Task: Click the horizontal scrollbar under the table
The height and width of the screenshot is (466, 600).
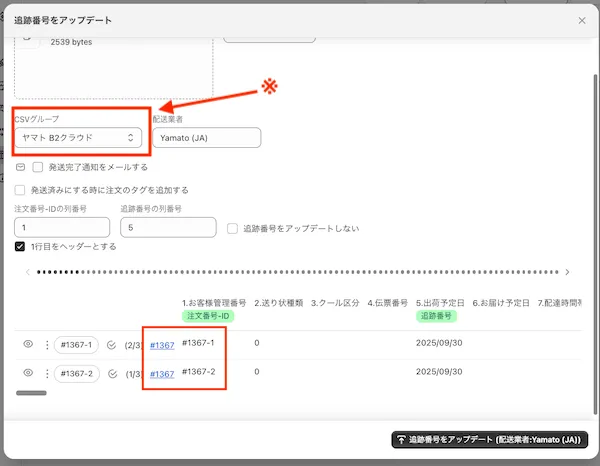Action: click(x=32, y=393)
